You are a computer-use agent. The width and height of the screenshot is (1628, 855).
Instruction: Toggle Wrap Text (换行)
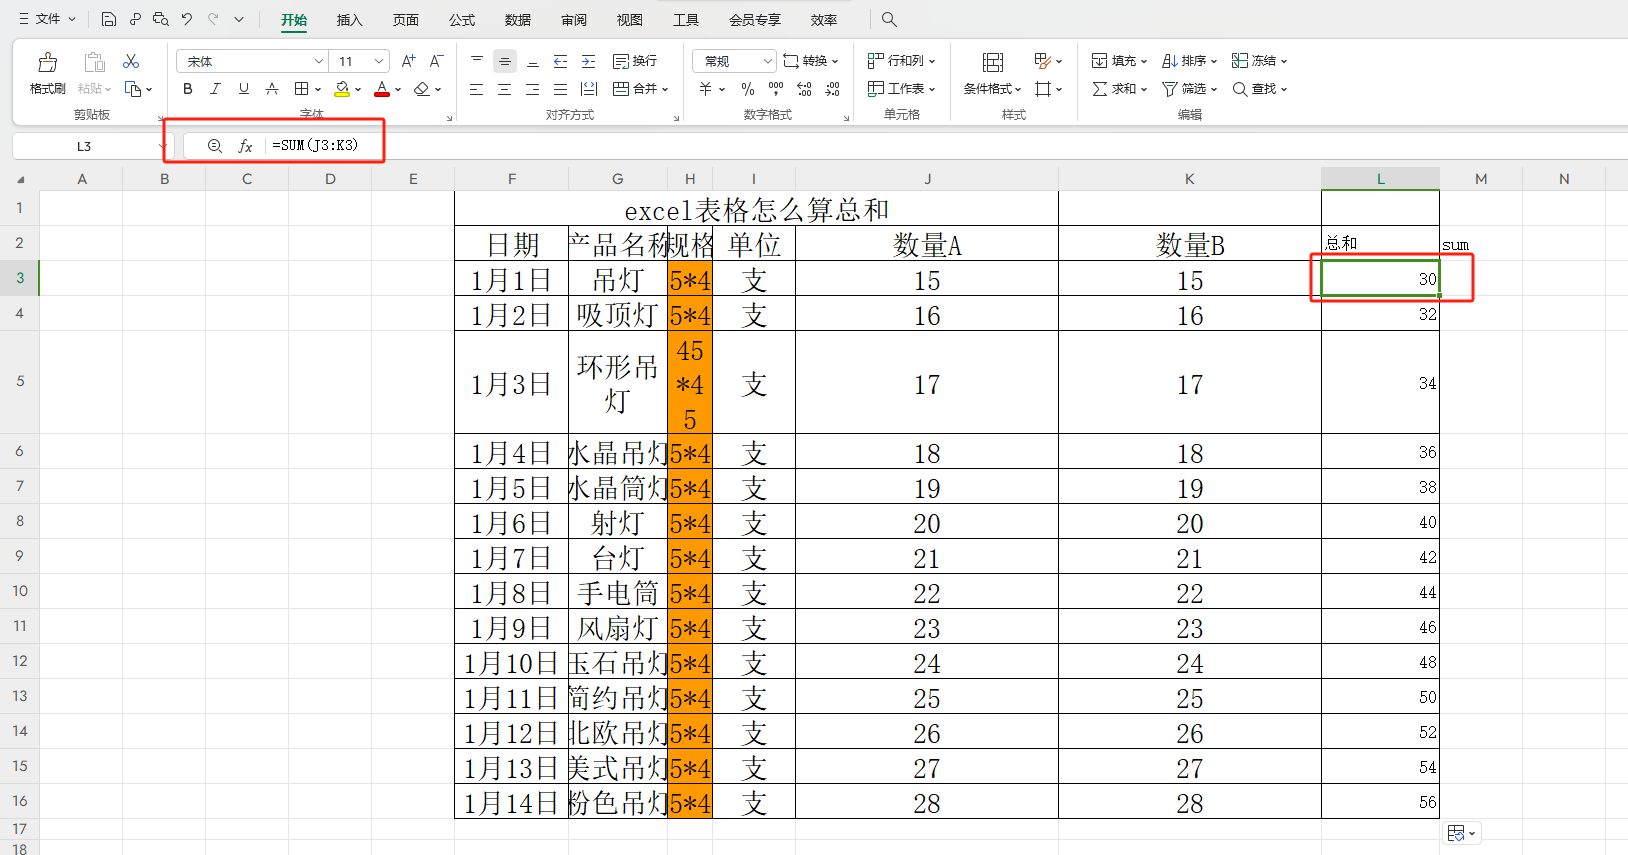point(635,61)
